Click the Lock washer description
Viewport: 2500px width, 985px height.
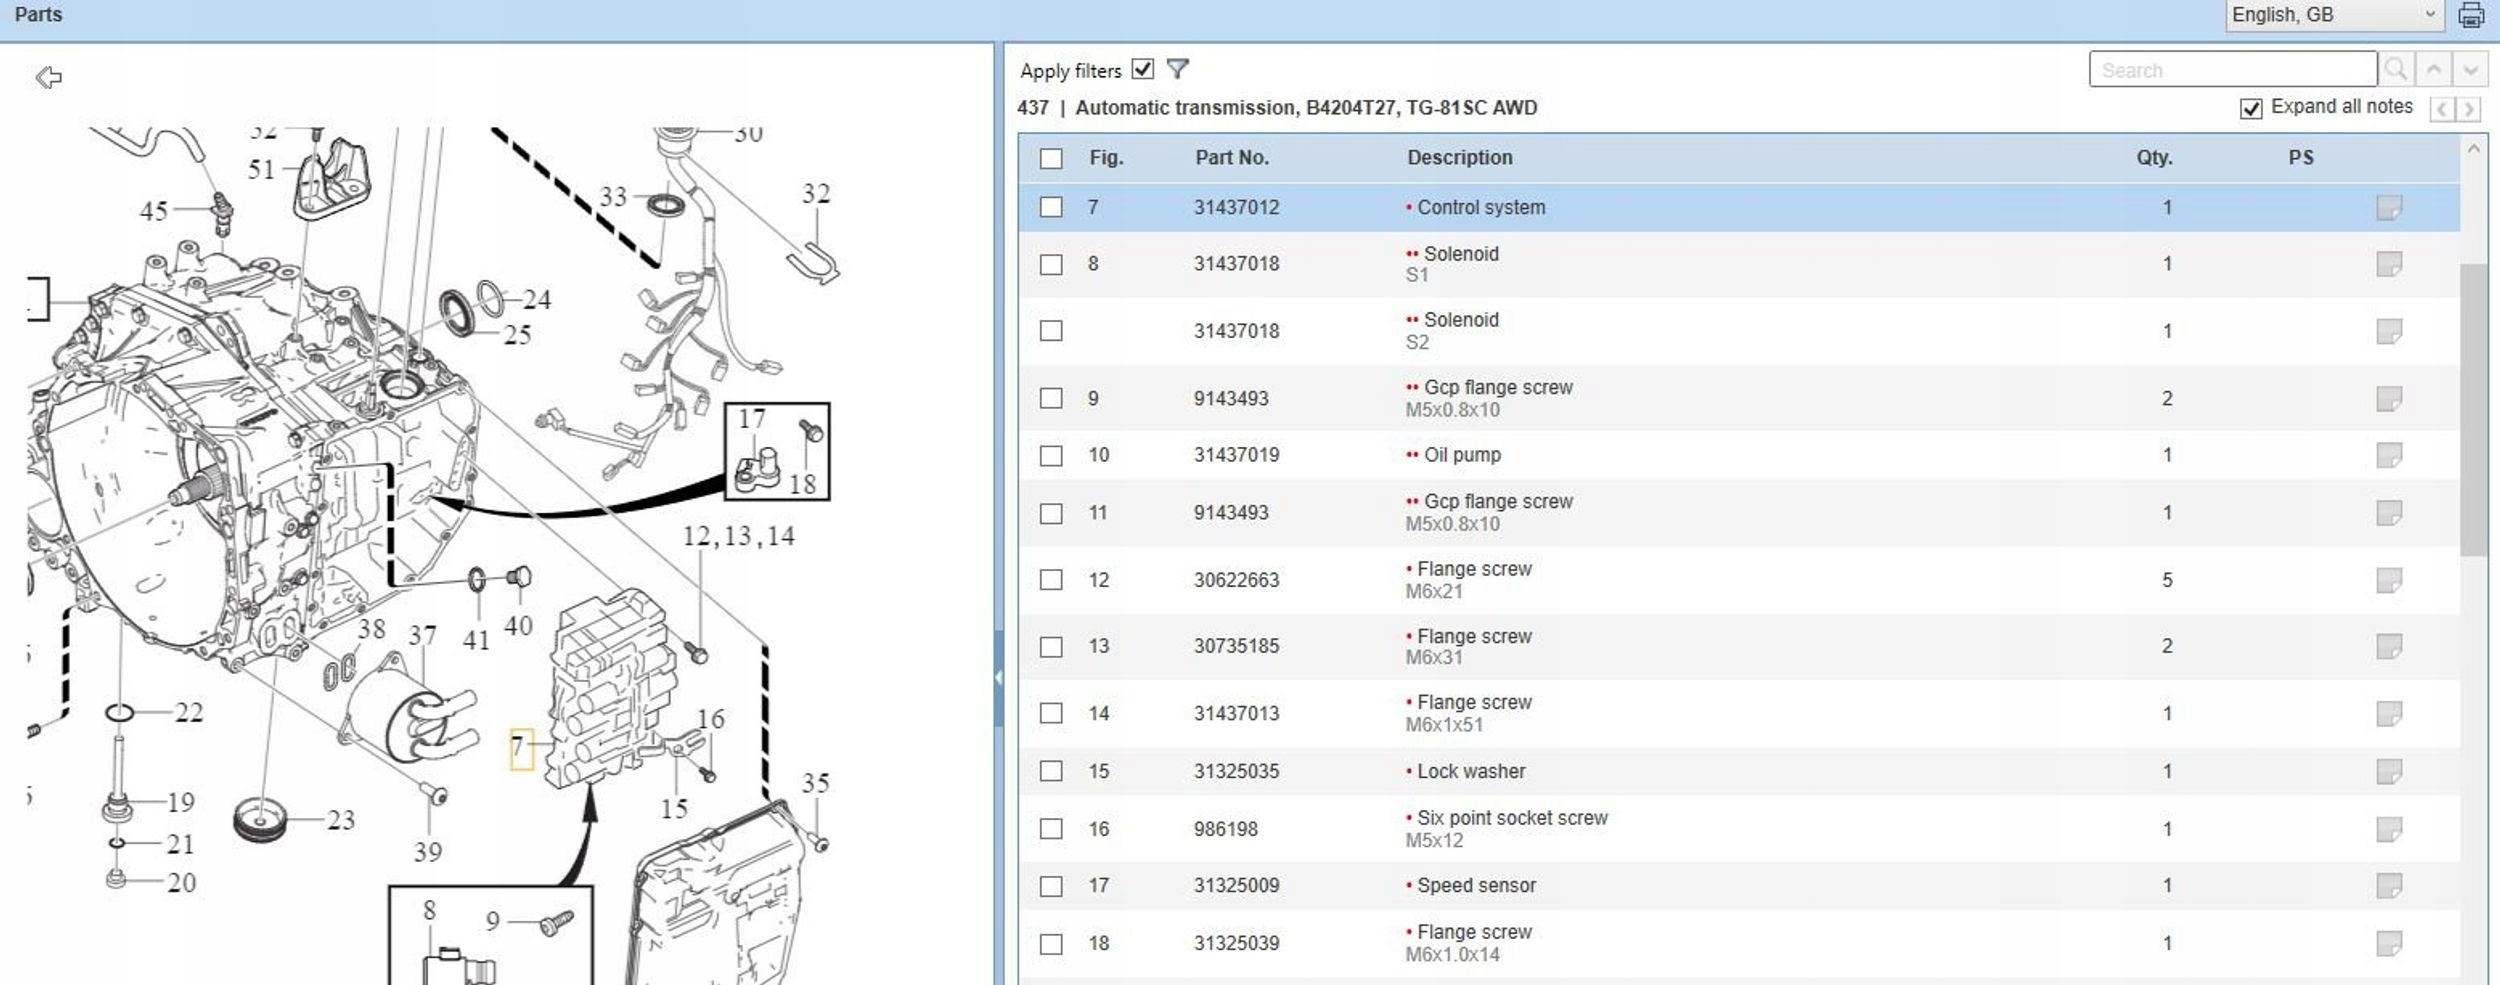click(x=1471, y=771)
